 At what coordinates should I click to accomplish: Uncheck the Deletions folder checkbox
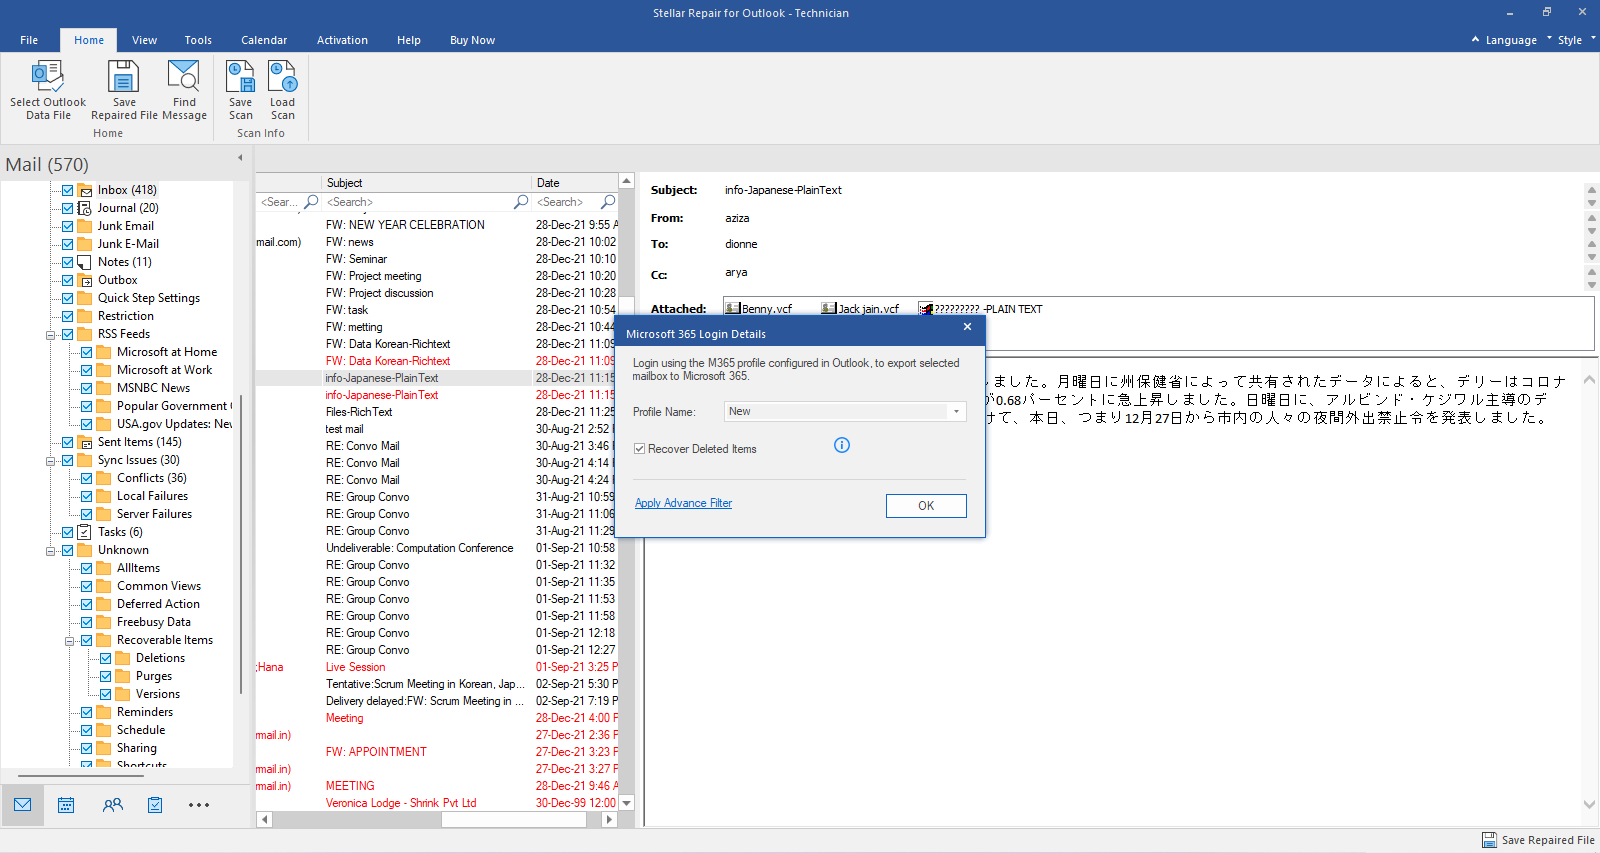(105, 658)
